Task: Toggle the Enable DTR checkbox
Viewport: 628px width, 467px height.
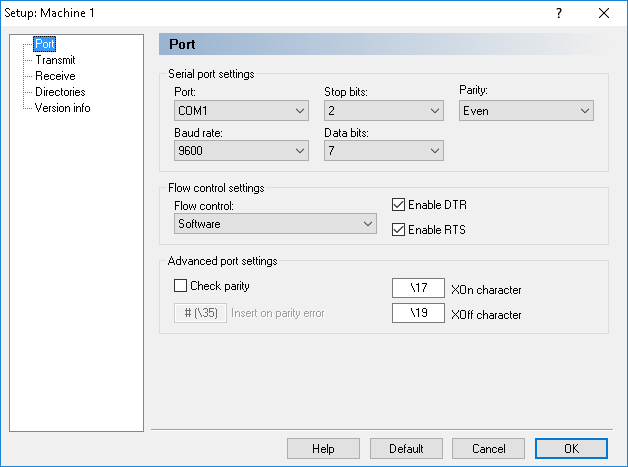Action: click(x=399, y=205)
